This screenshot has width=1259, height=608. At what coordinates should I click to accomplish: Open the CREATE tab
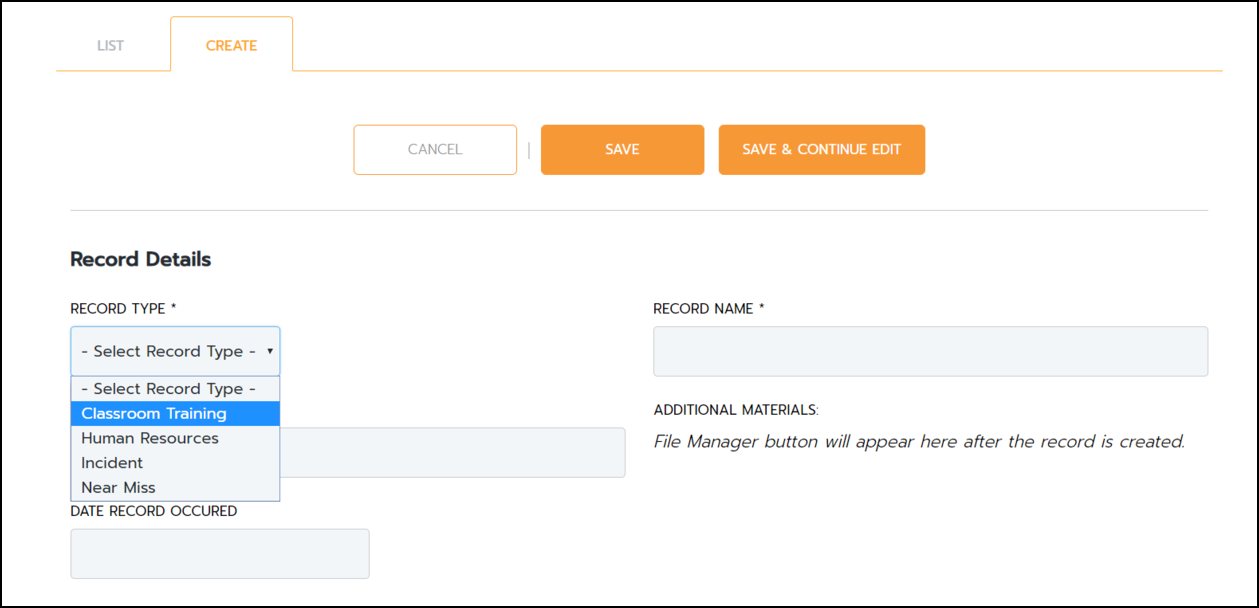tap(231, 45)
